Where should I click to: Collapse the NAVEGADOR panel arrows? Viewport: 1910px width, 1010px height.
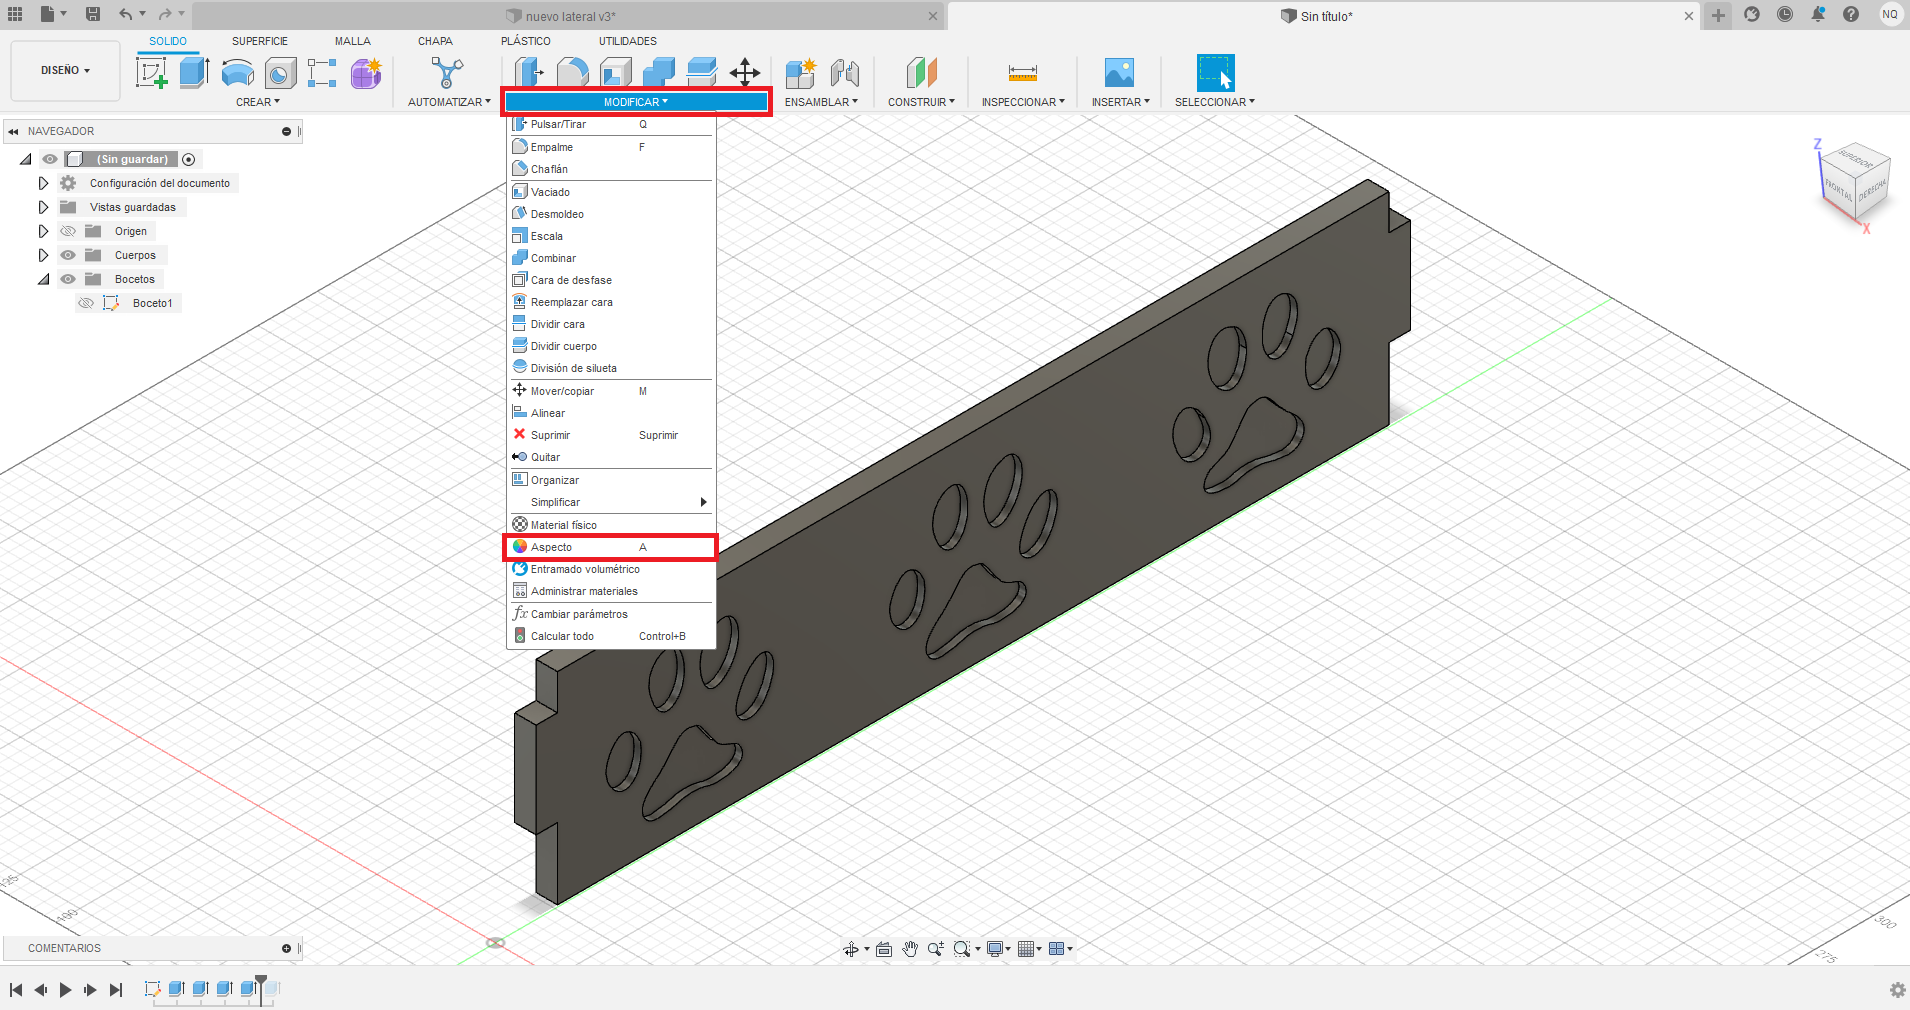[x=13, y=131]
